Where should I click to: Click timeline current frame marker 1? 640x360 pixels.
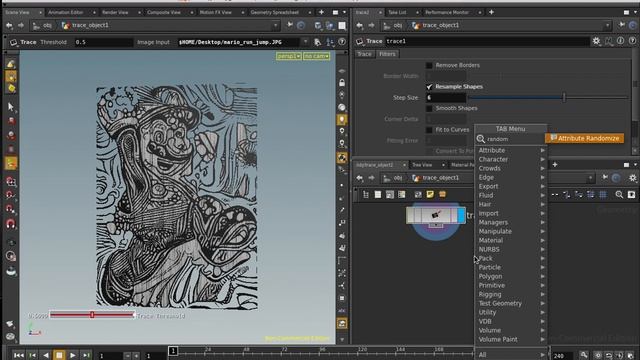point(173,351)
